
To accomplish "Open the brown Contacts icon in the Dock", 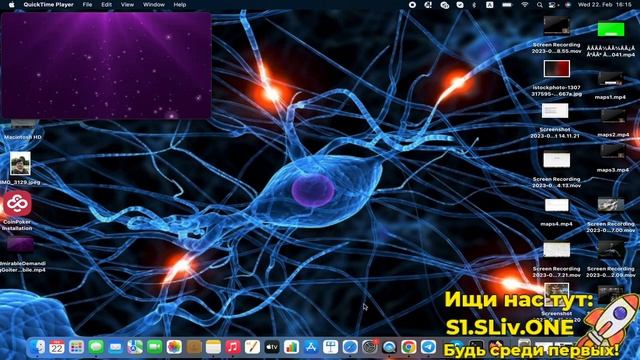I will point(194,347).
